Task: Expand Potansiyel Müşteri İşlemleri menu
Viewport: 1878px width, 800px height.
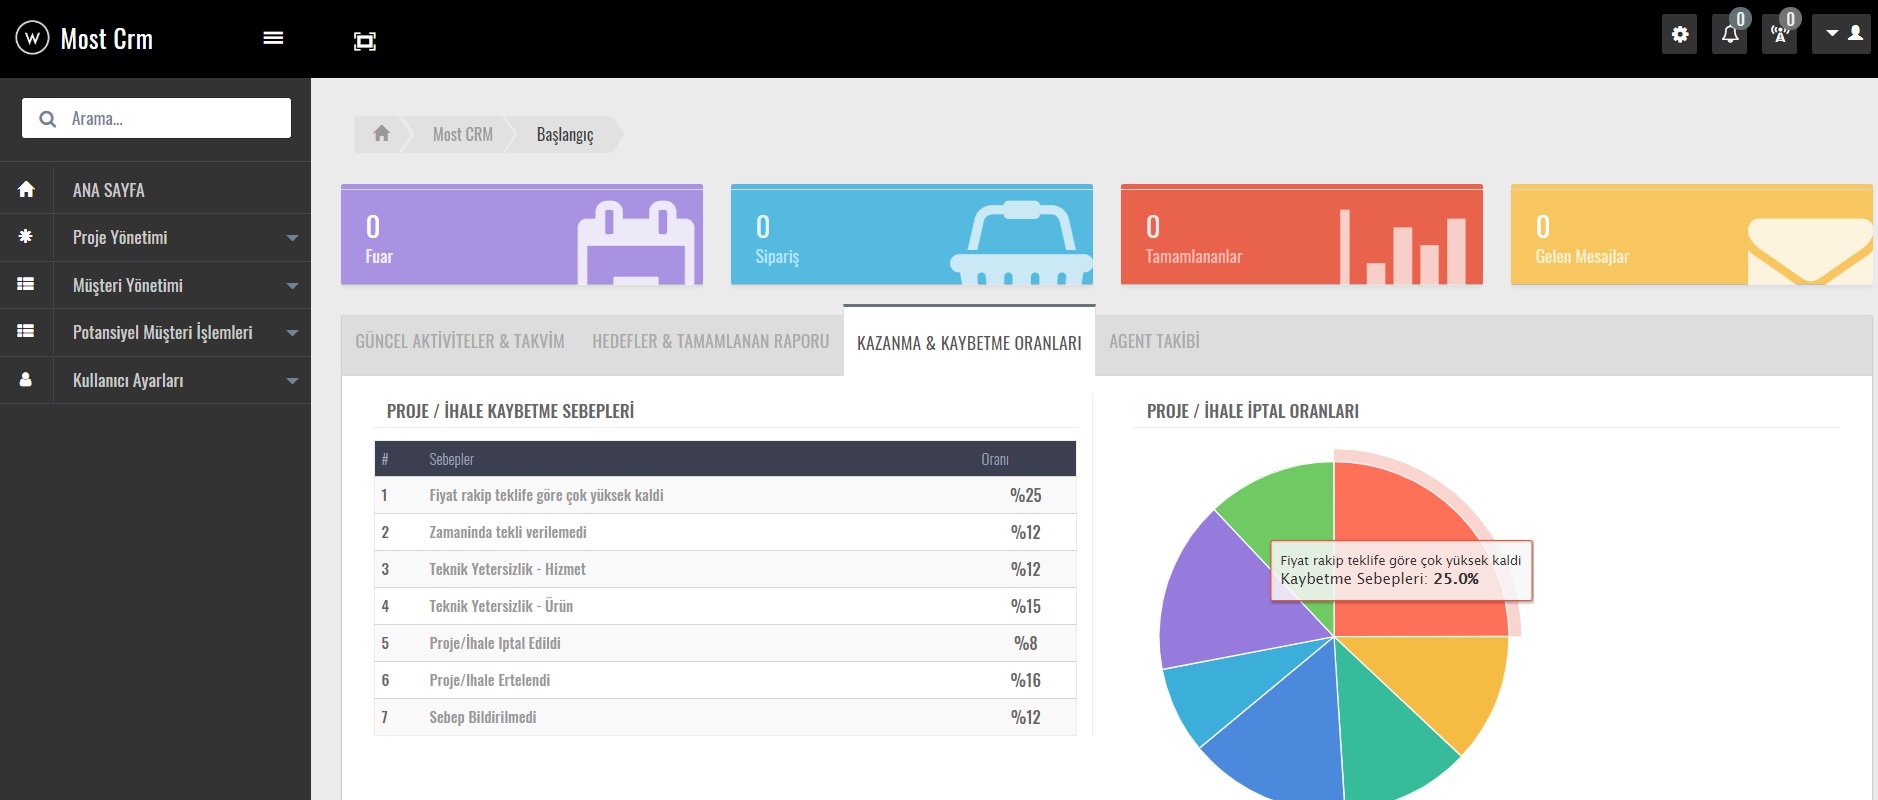Action: (x=155, y=332)
